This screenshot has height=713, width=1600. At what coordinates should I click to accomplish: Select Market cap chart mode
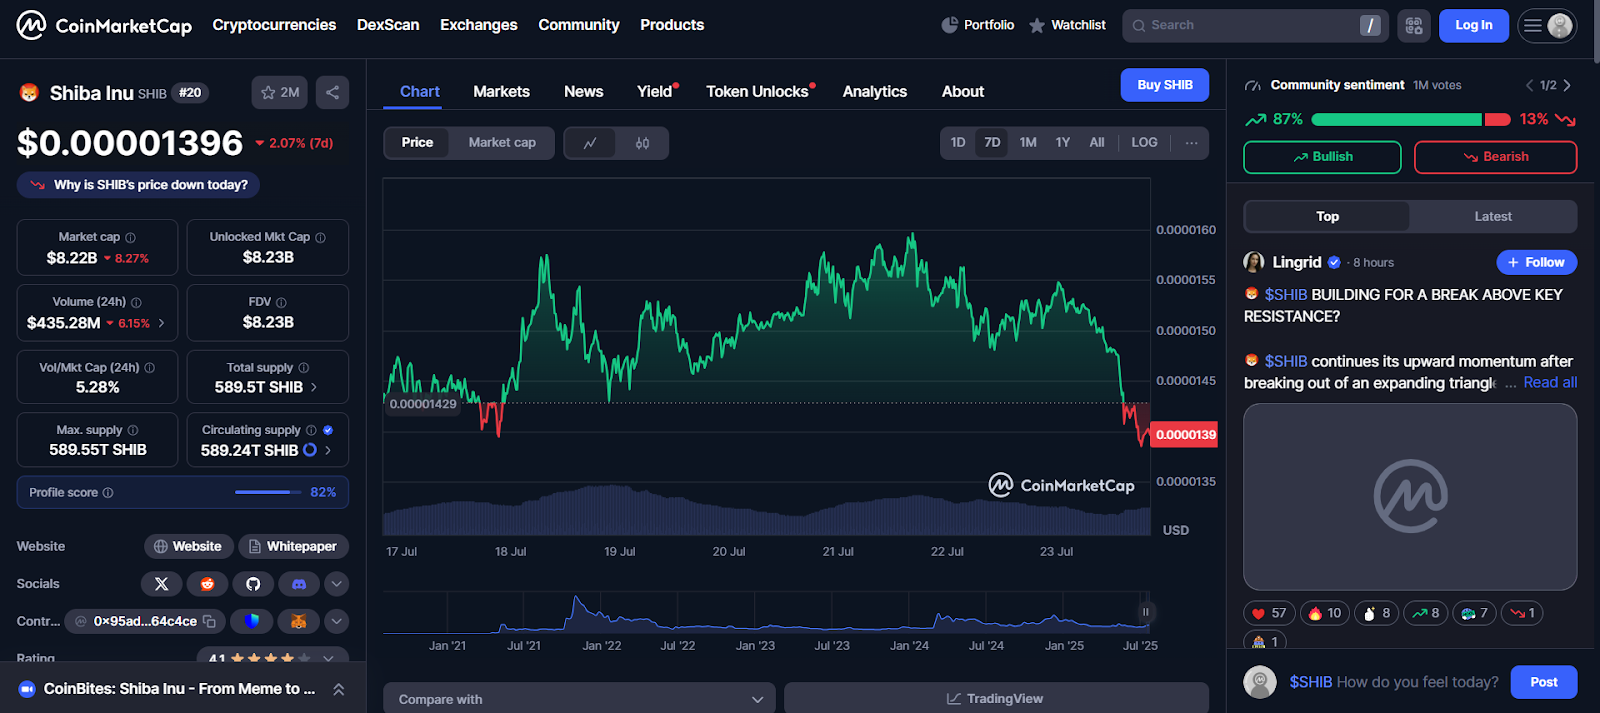pyautogui.click(x=502, y=143)
